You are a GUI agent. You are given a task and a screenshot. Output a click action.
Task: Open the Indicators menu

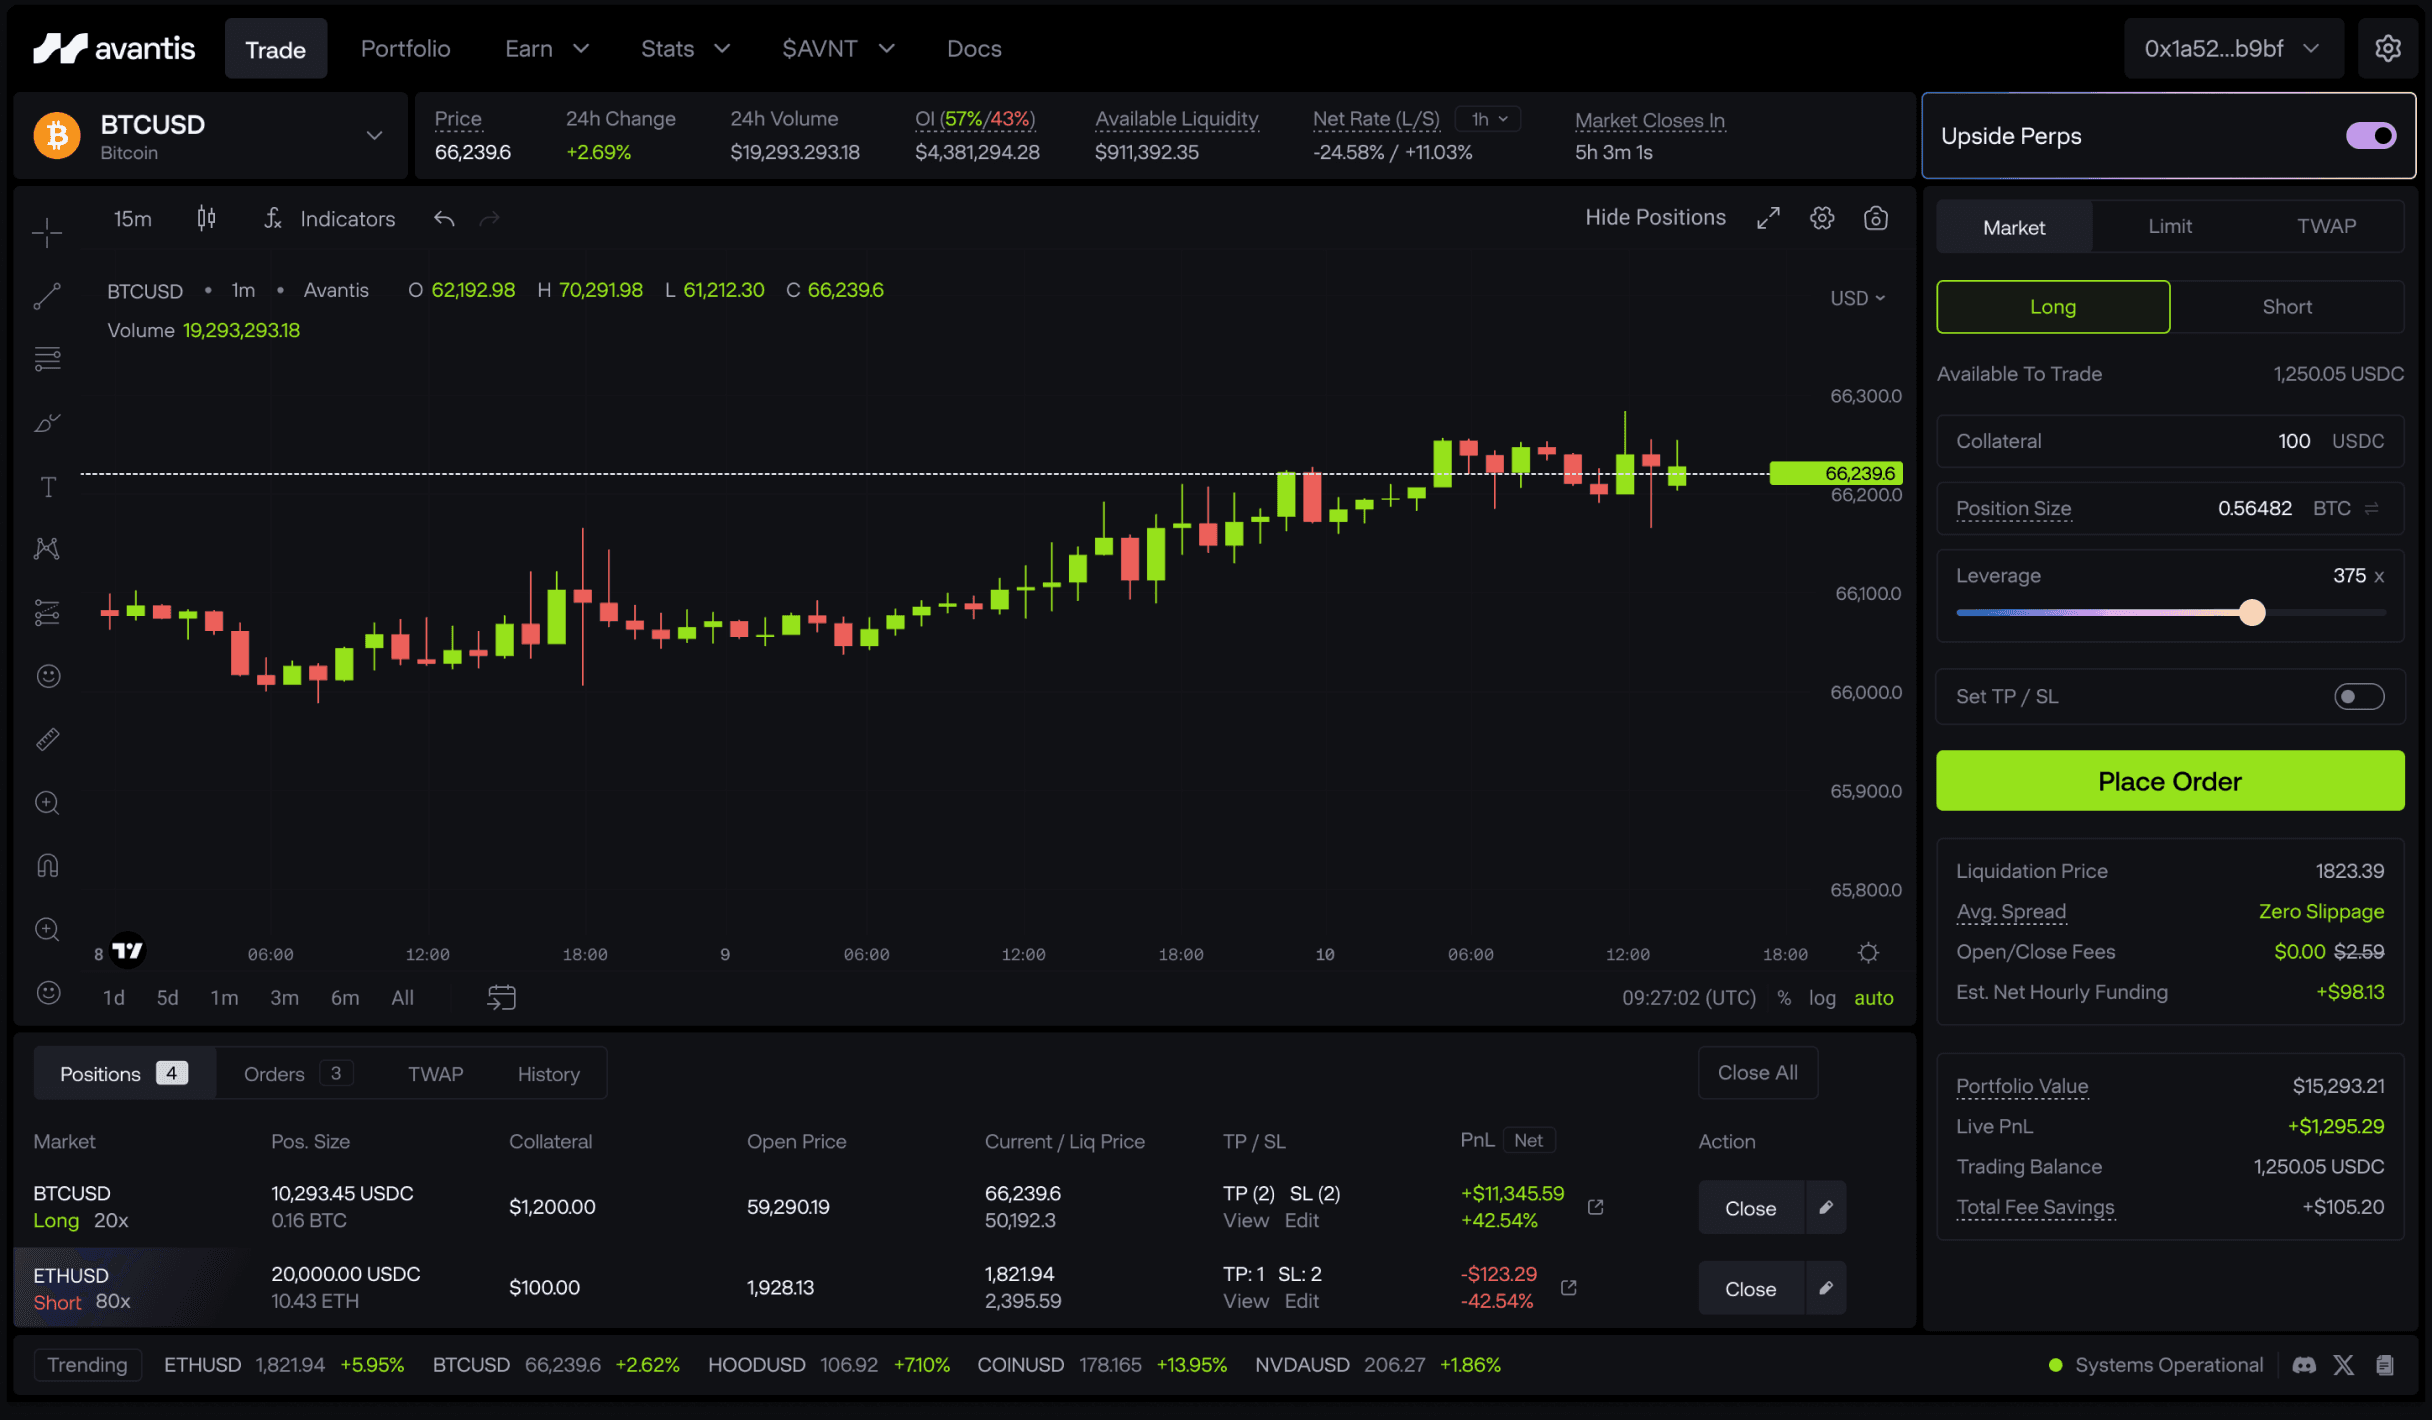tap(330, 218)
